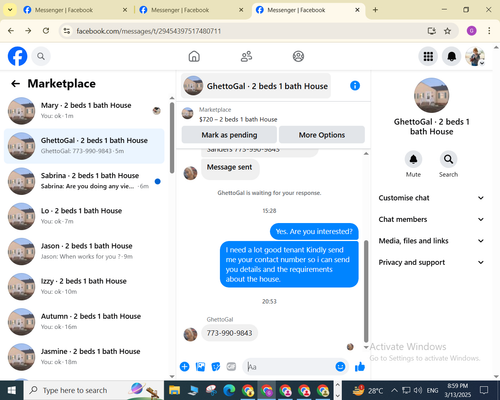Open Jason's conversation
This screenshot has height=400, width=500.
(x=84, y=251)
